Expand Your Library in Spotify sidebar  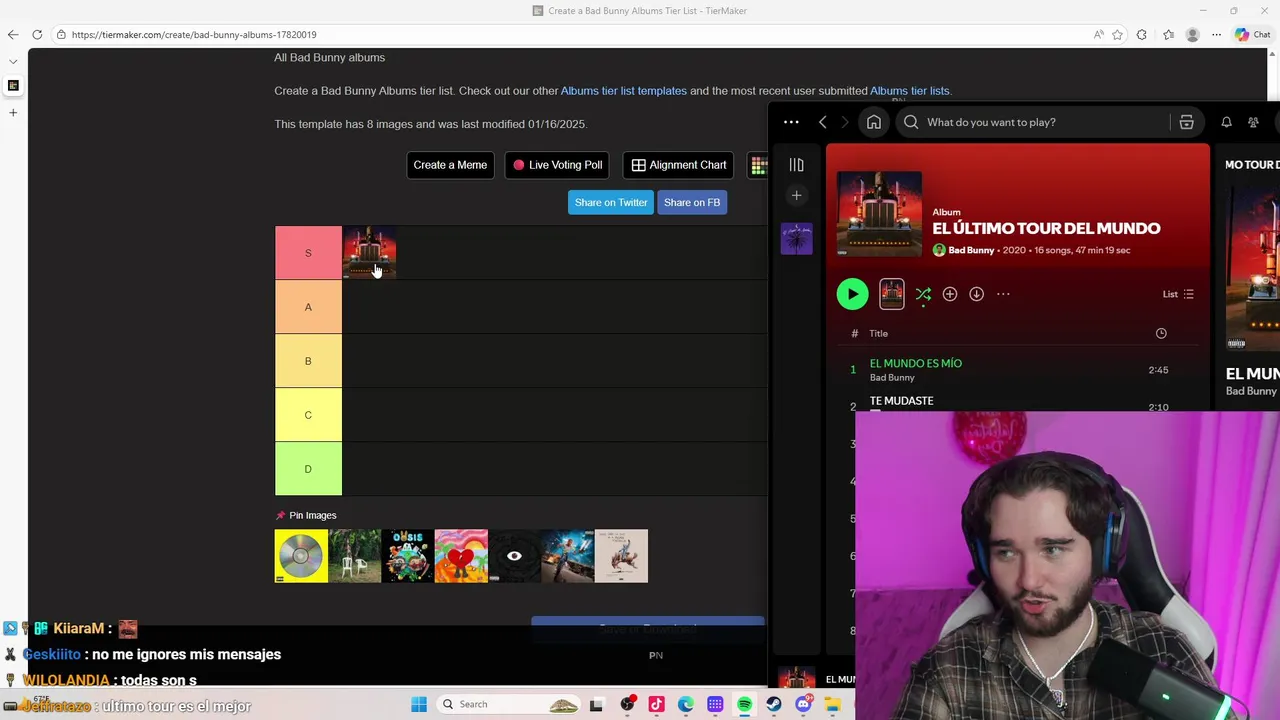pos(796,165)
